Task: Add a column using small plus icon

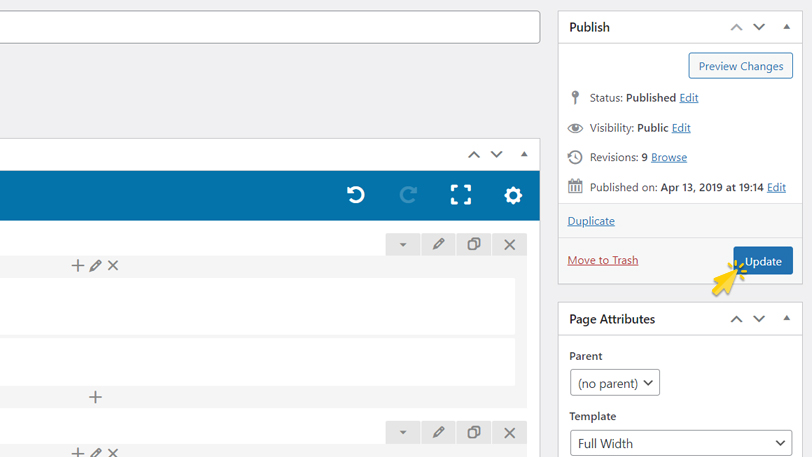Action: (x=77, y=266)
